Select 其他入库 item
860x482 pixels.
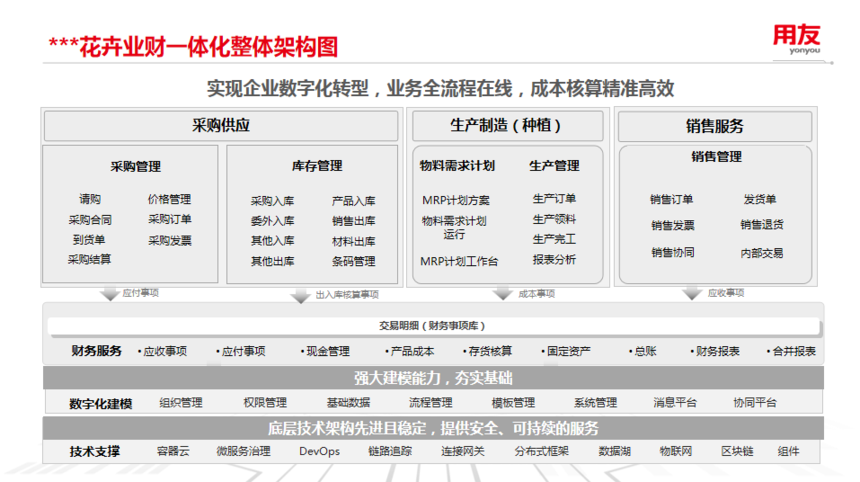tap(273, 241)
